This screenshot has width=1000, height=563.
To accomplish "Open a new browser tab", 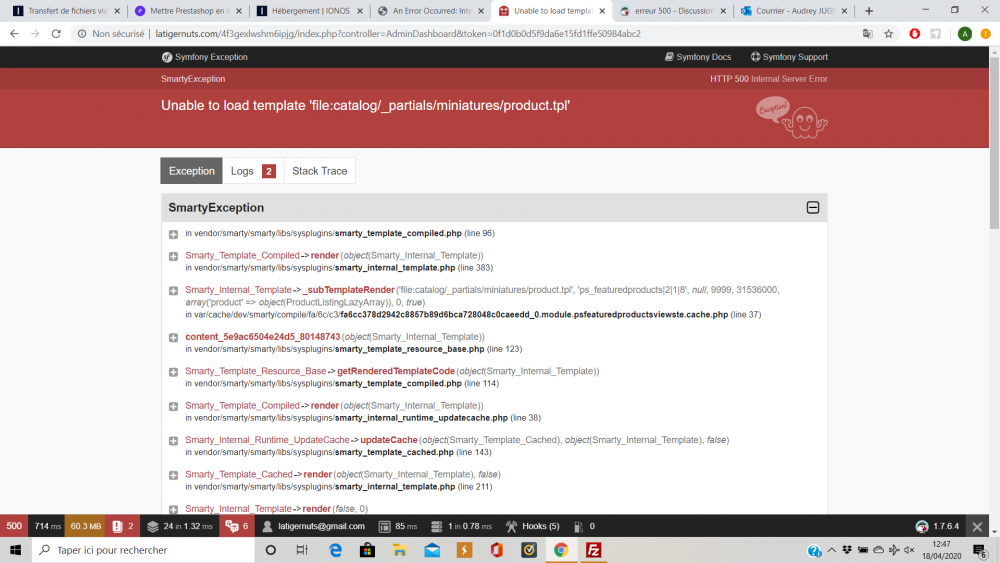I will [x=869, y=11].
